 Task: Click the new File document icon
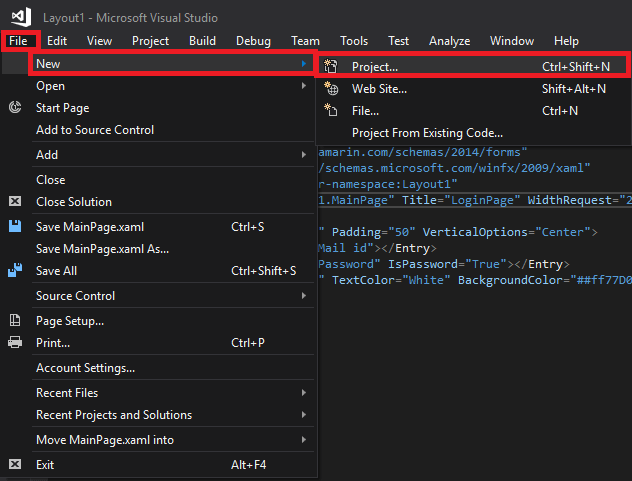point(331,111)
